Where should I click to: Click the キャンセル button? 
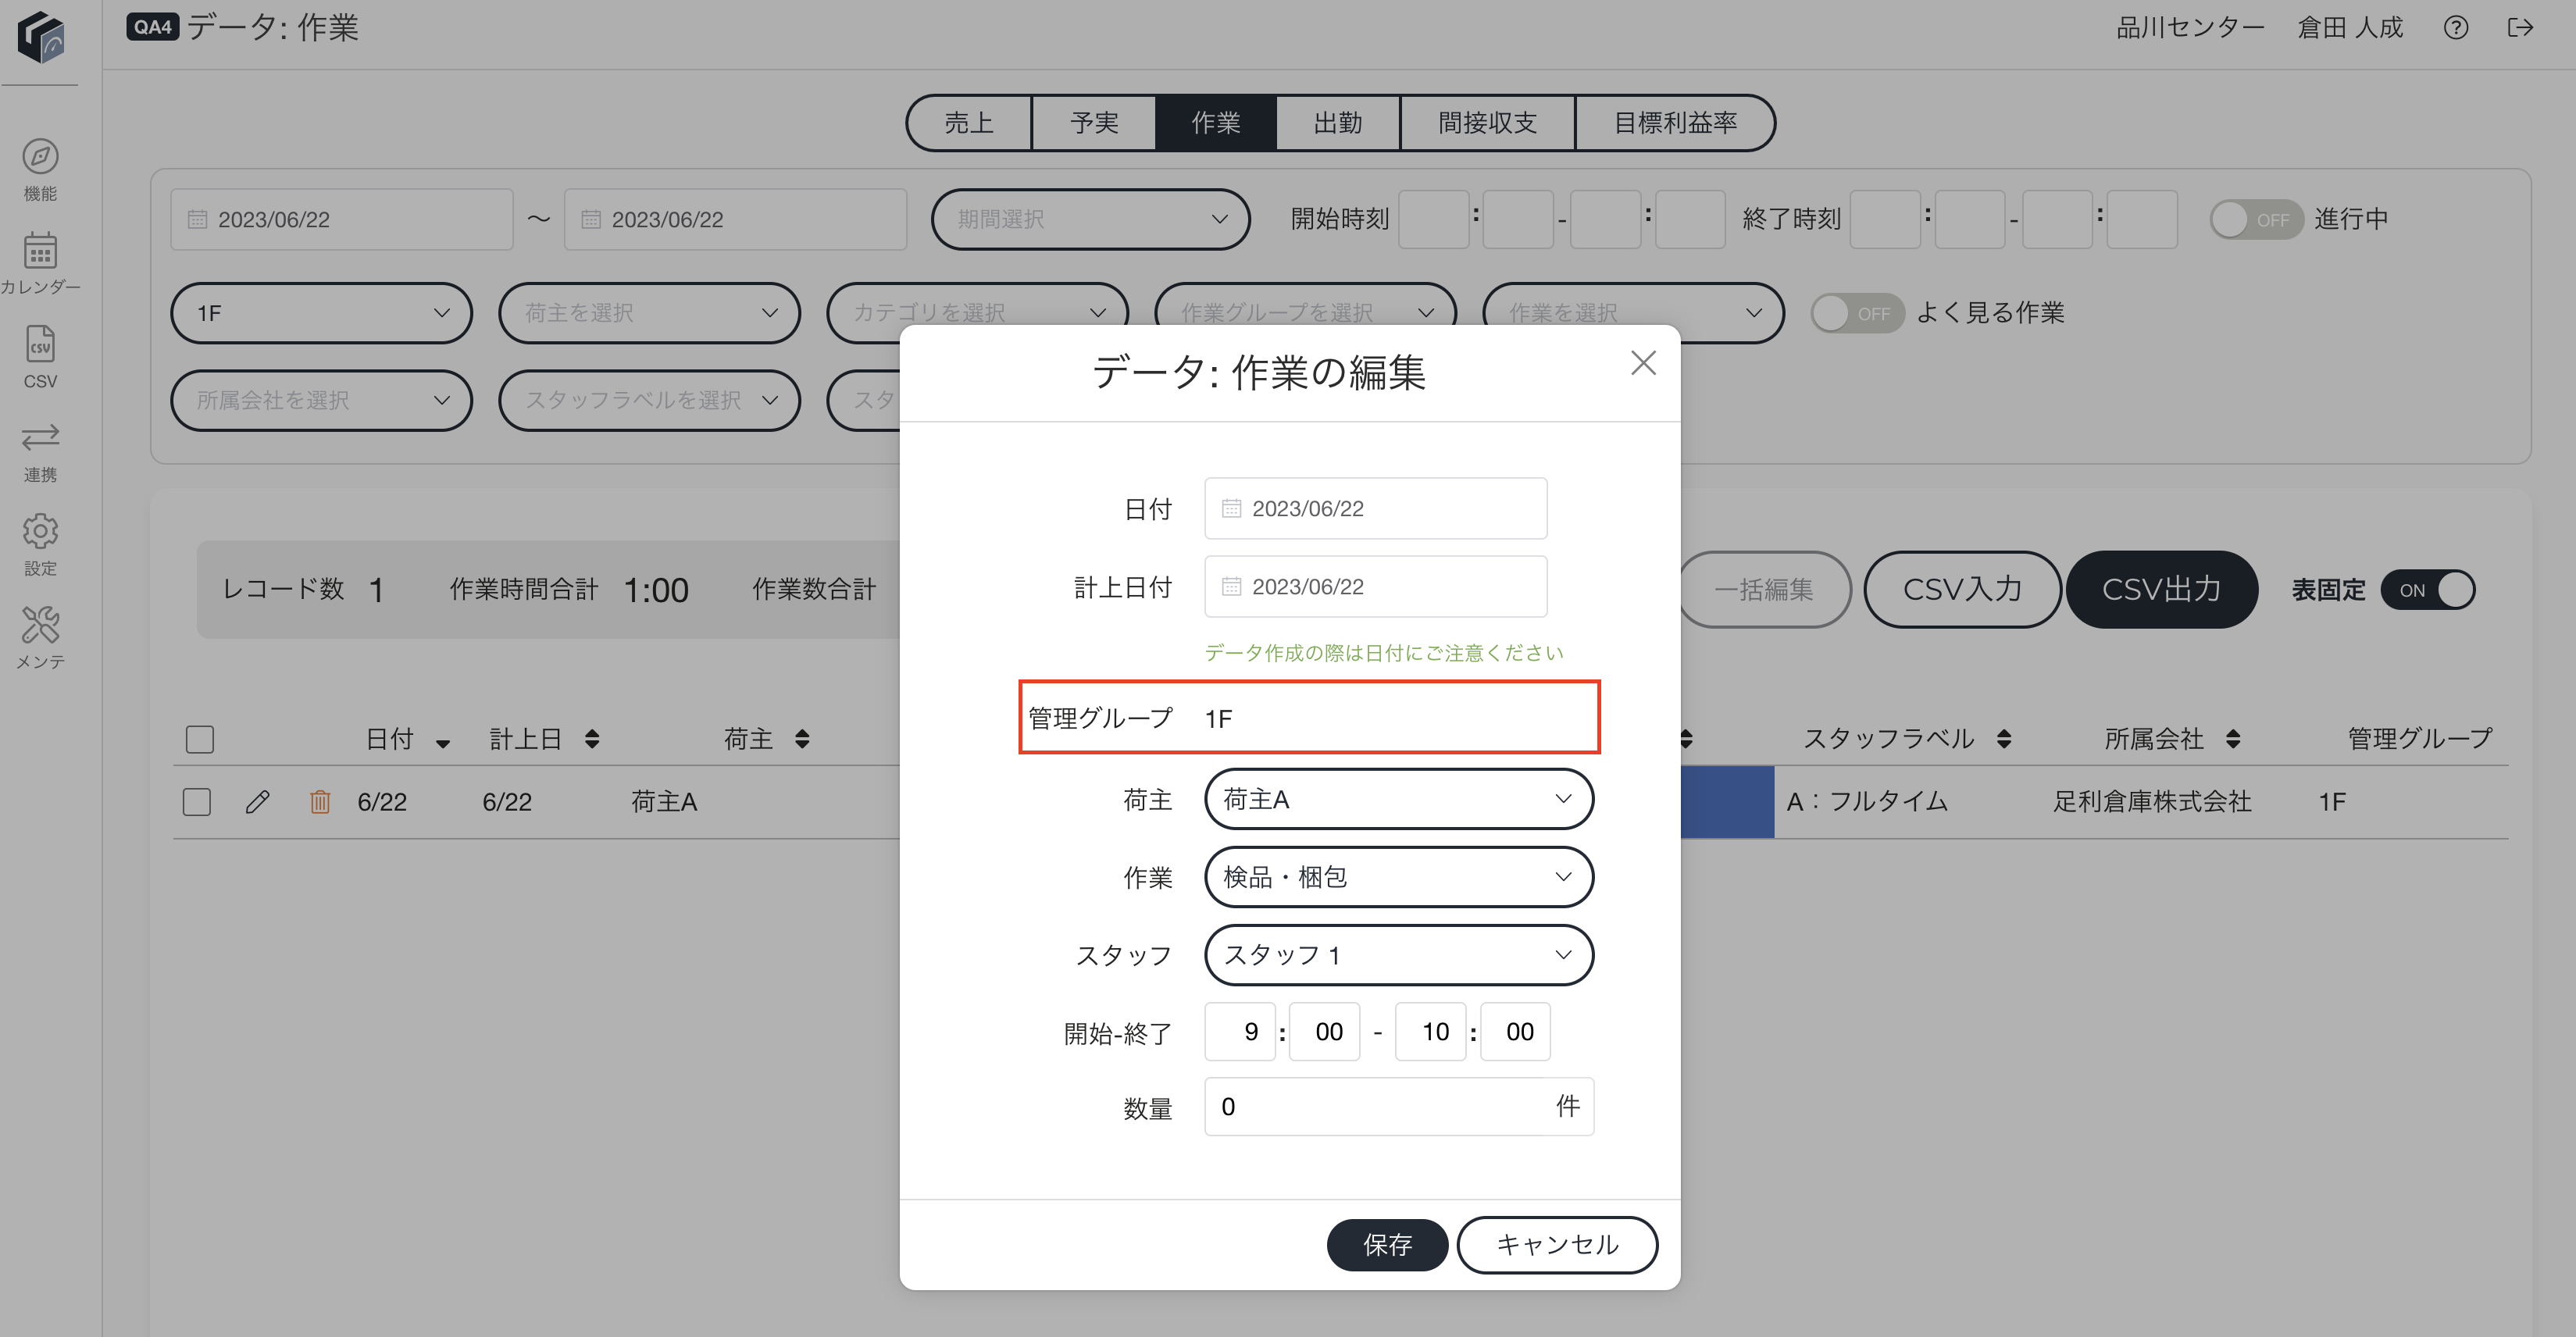[x=1557, y=1245]
